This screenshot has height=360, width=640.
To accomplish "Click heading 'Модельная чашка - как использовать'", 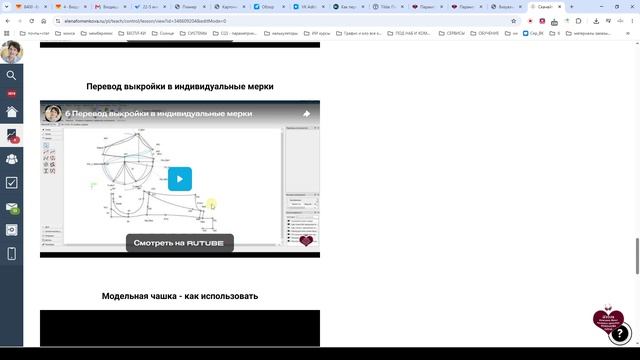I will (x=180, y=296).
